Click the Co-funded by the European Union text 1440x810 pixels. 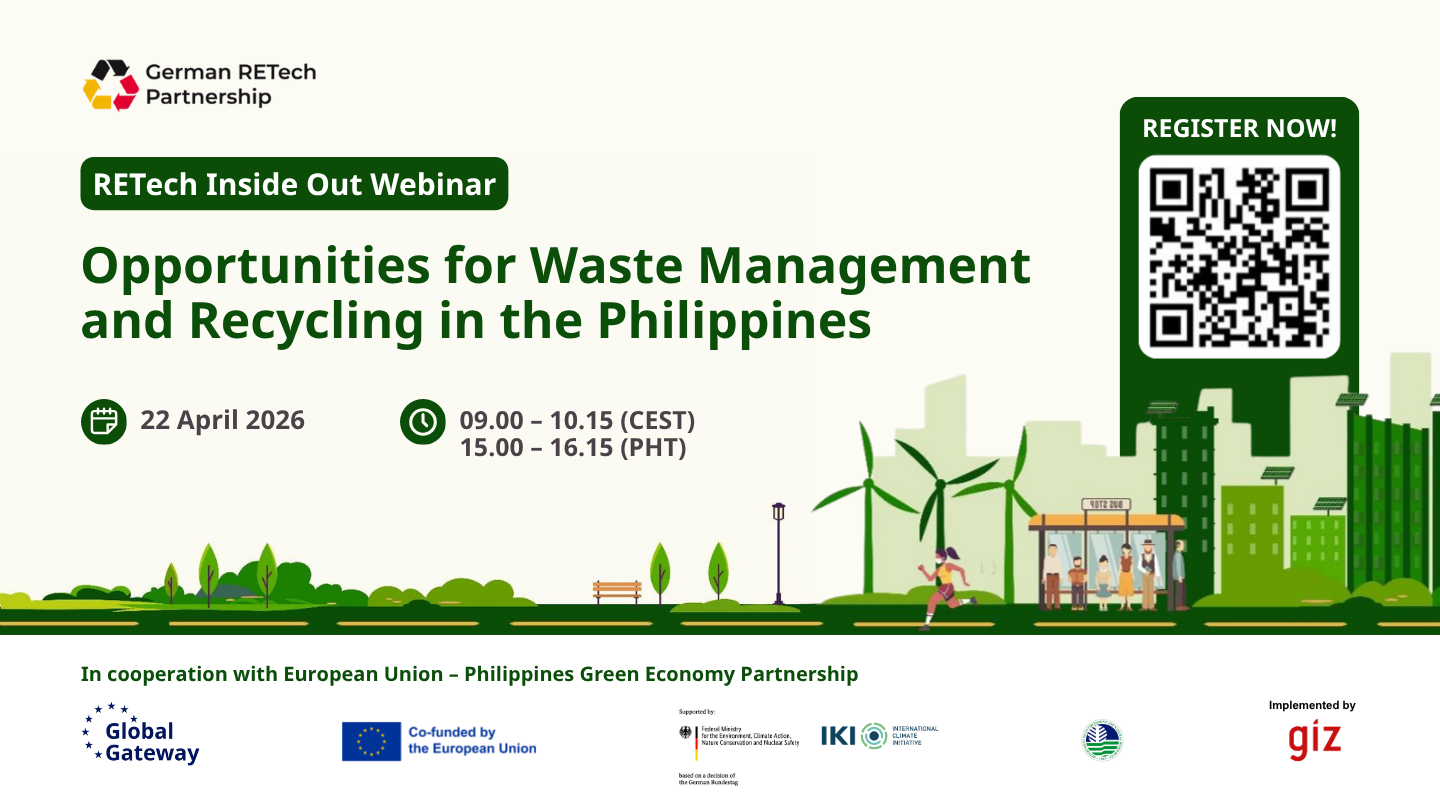(x=472, y=740)
